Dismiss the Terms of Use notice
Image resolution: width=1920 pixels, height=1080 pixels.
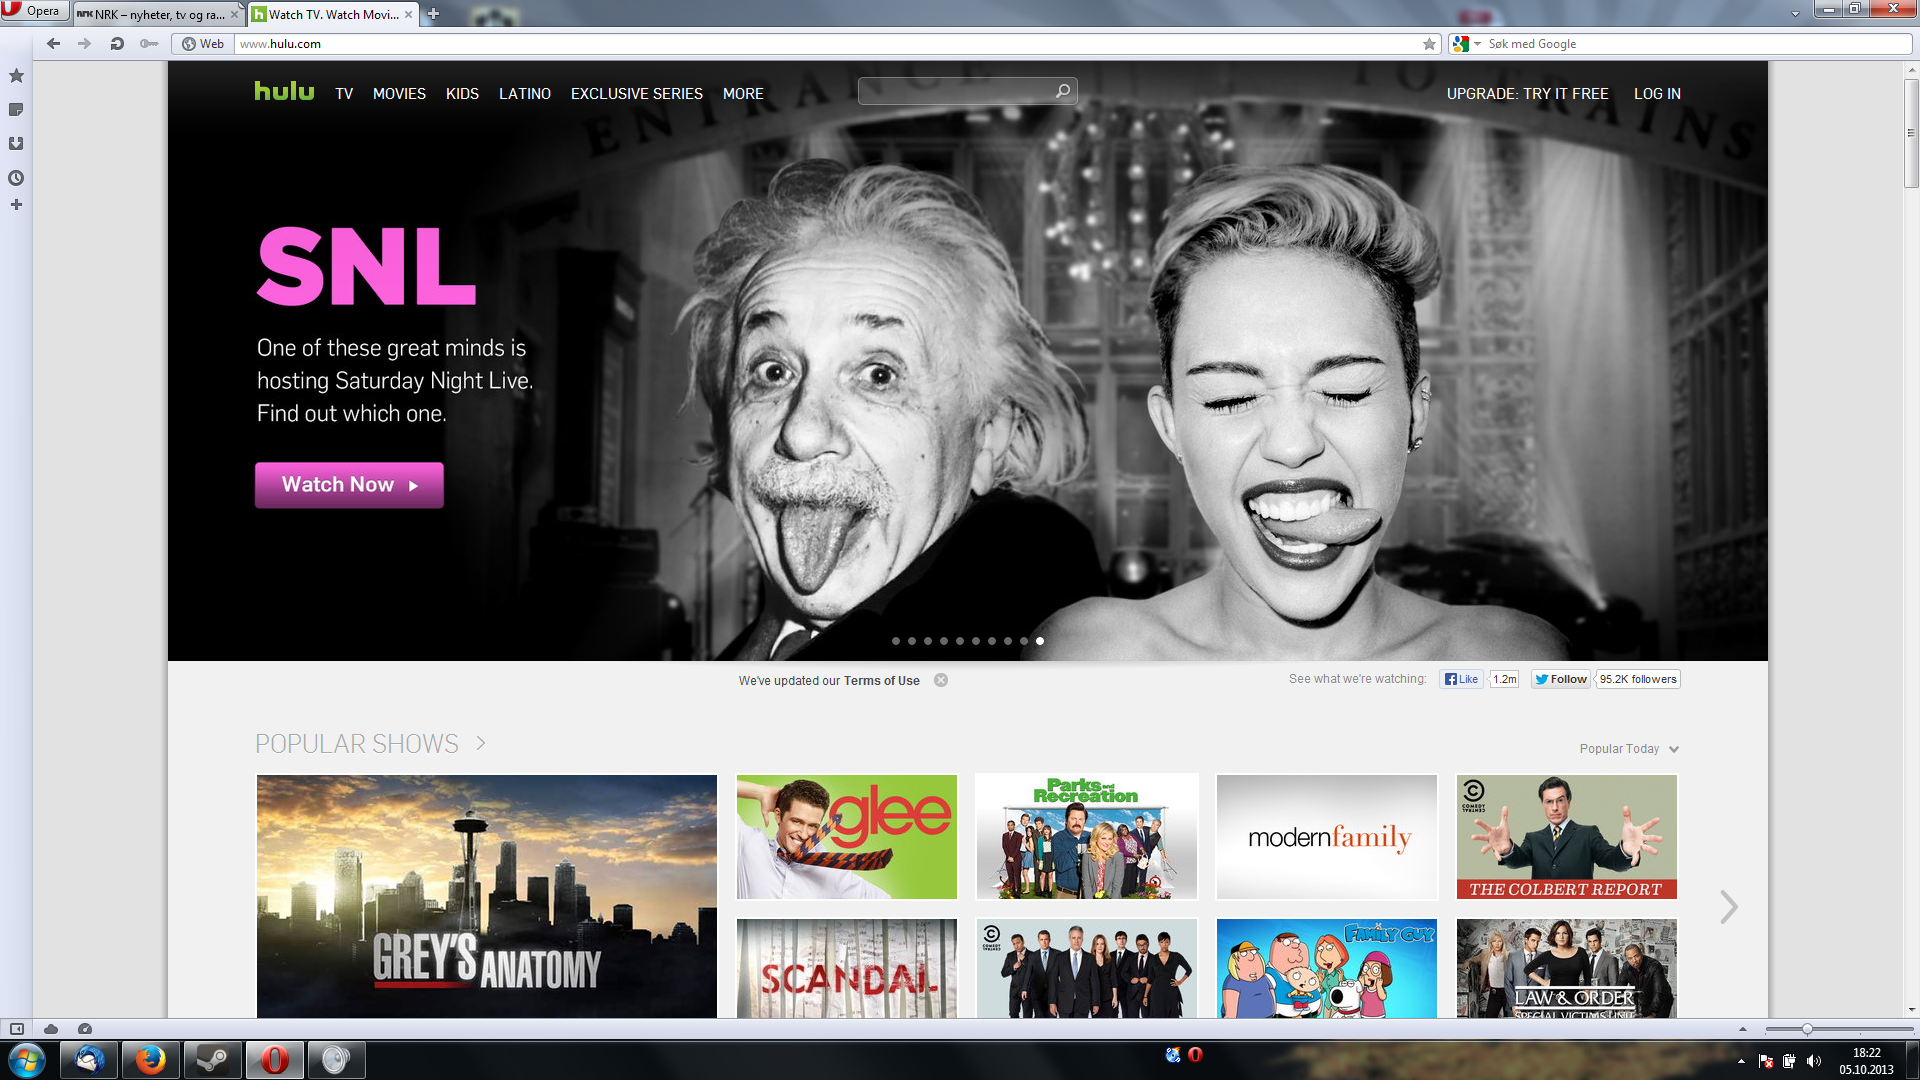[941, 680]
